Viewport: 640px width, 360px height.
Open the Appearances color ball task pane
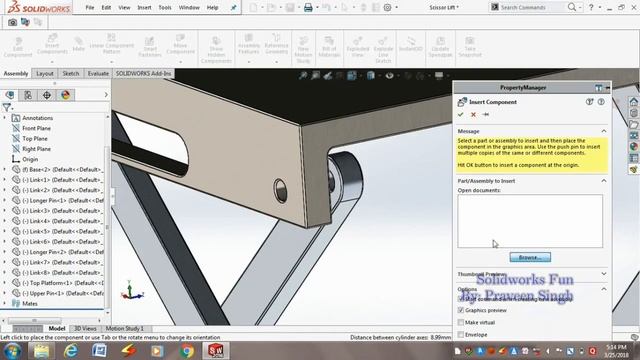[x=633, y=146]
